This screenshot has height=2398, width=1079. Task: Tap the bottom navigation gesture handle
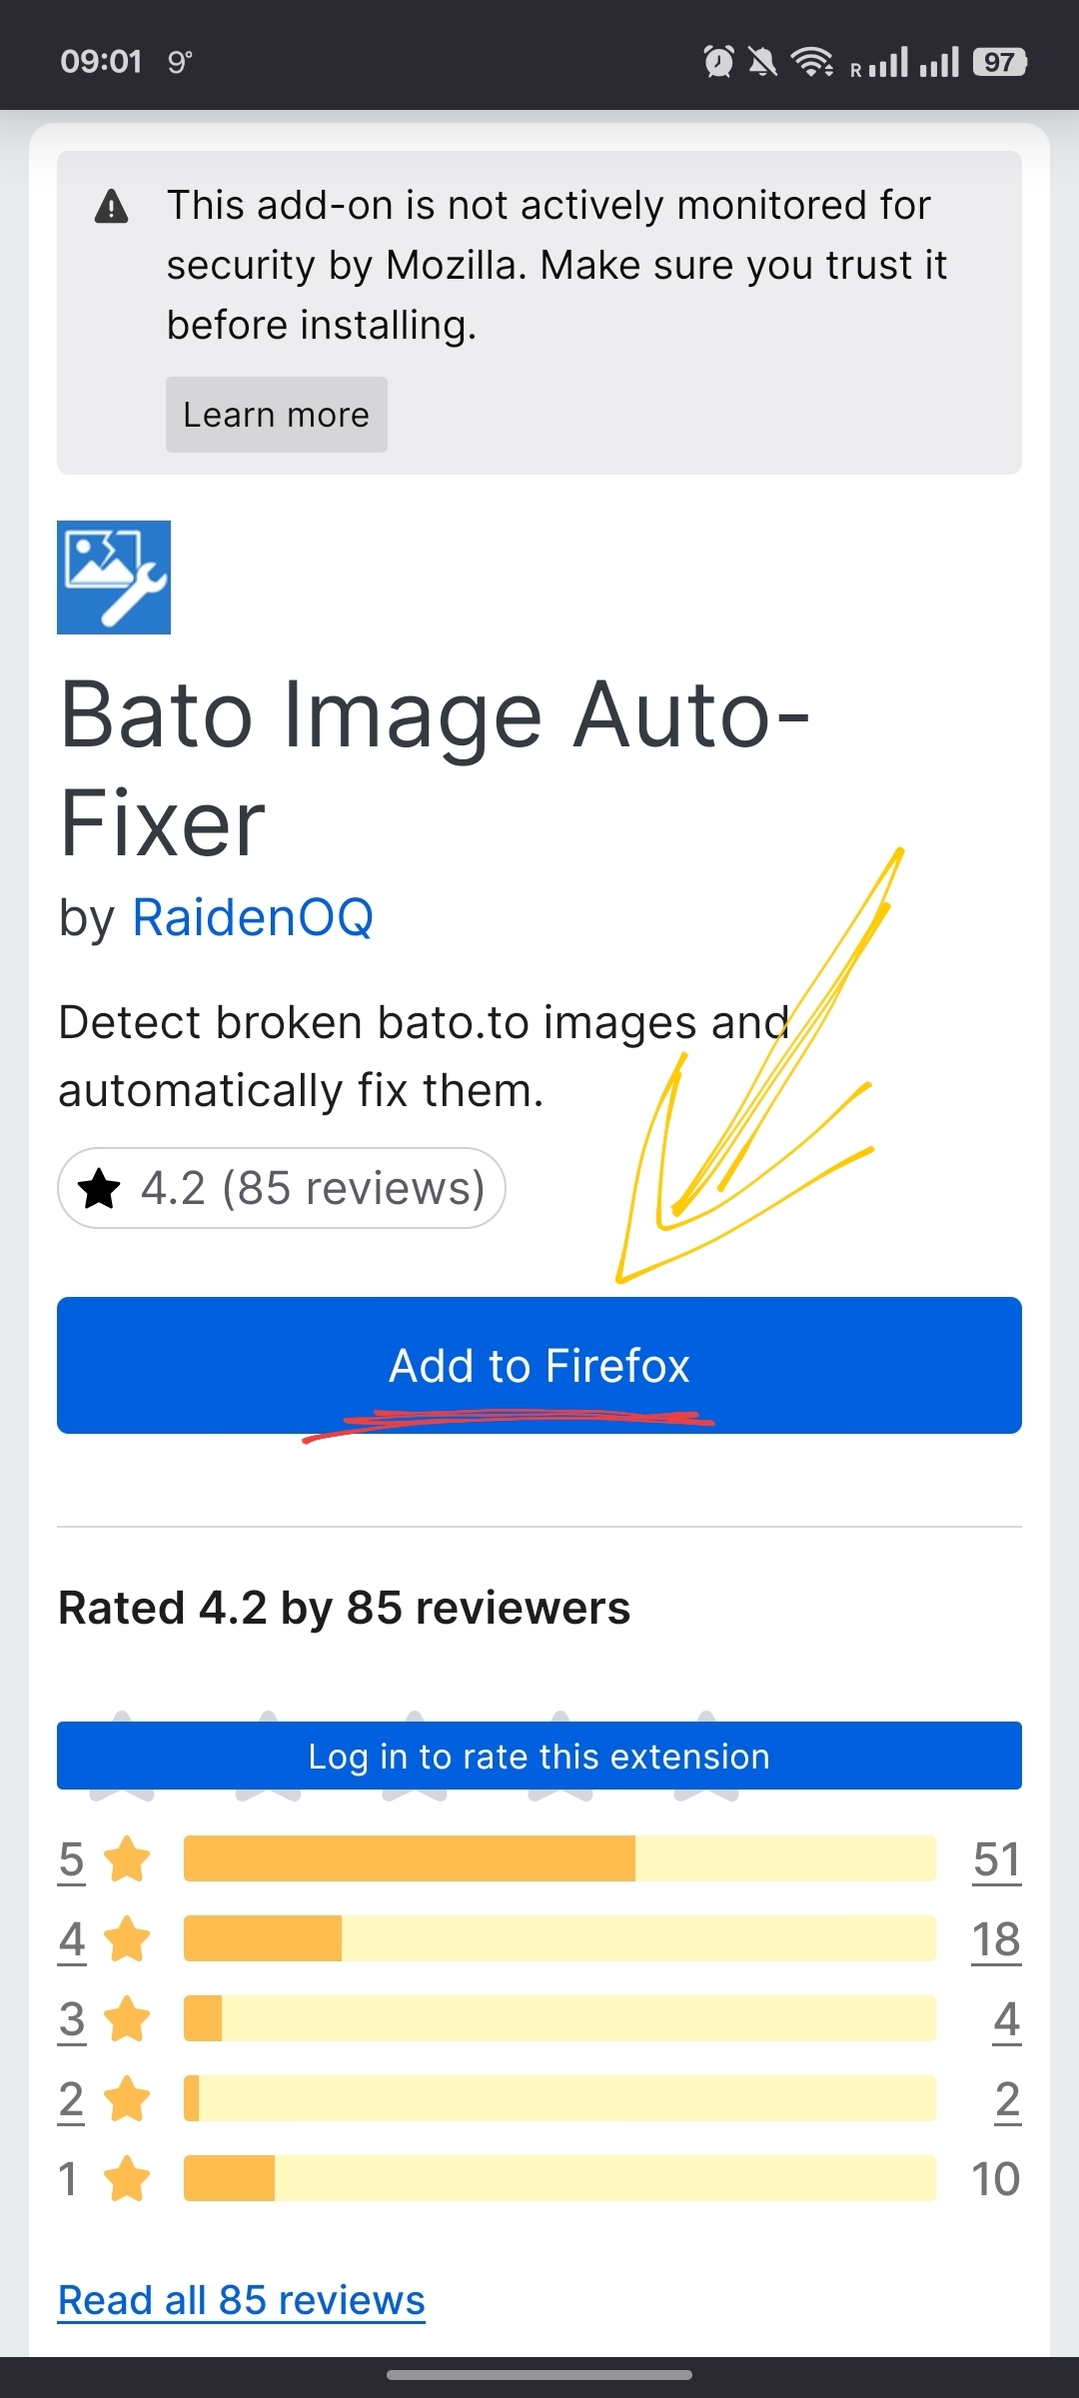pyautogui.click(x=539, y=2375)
